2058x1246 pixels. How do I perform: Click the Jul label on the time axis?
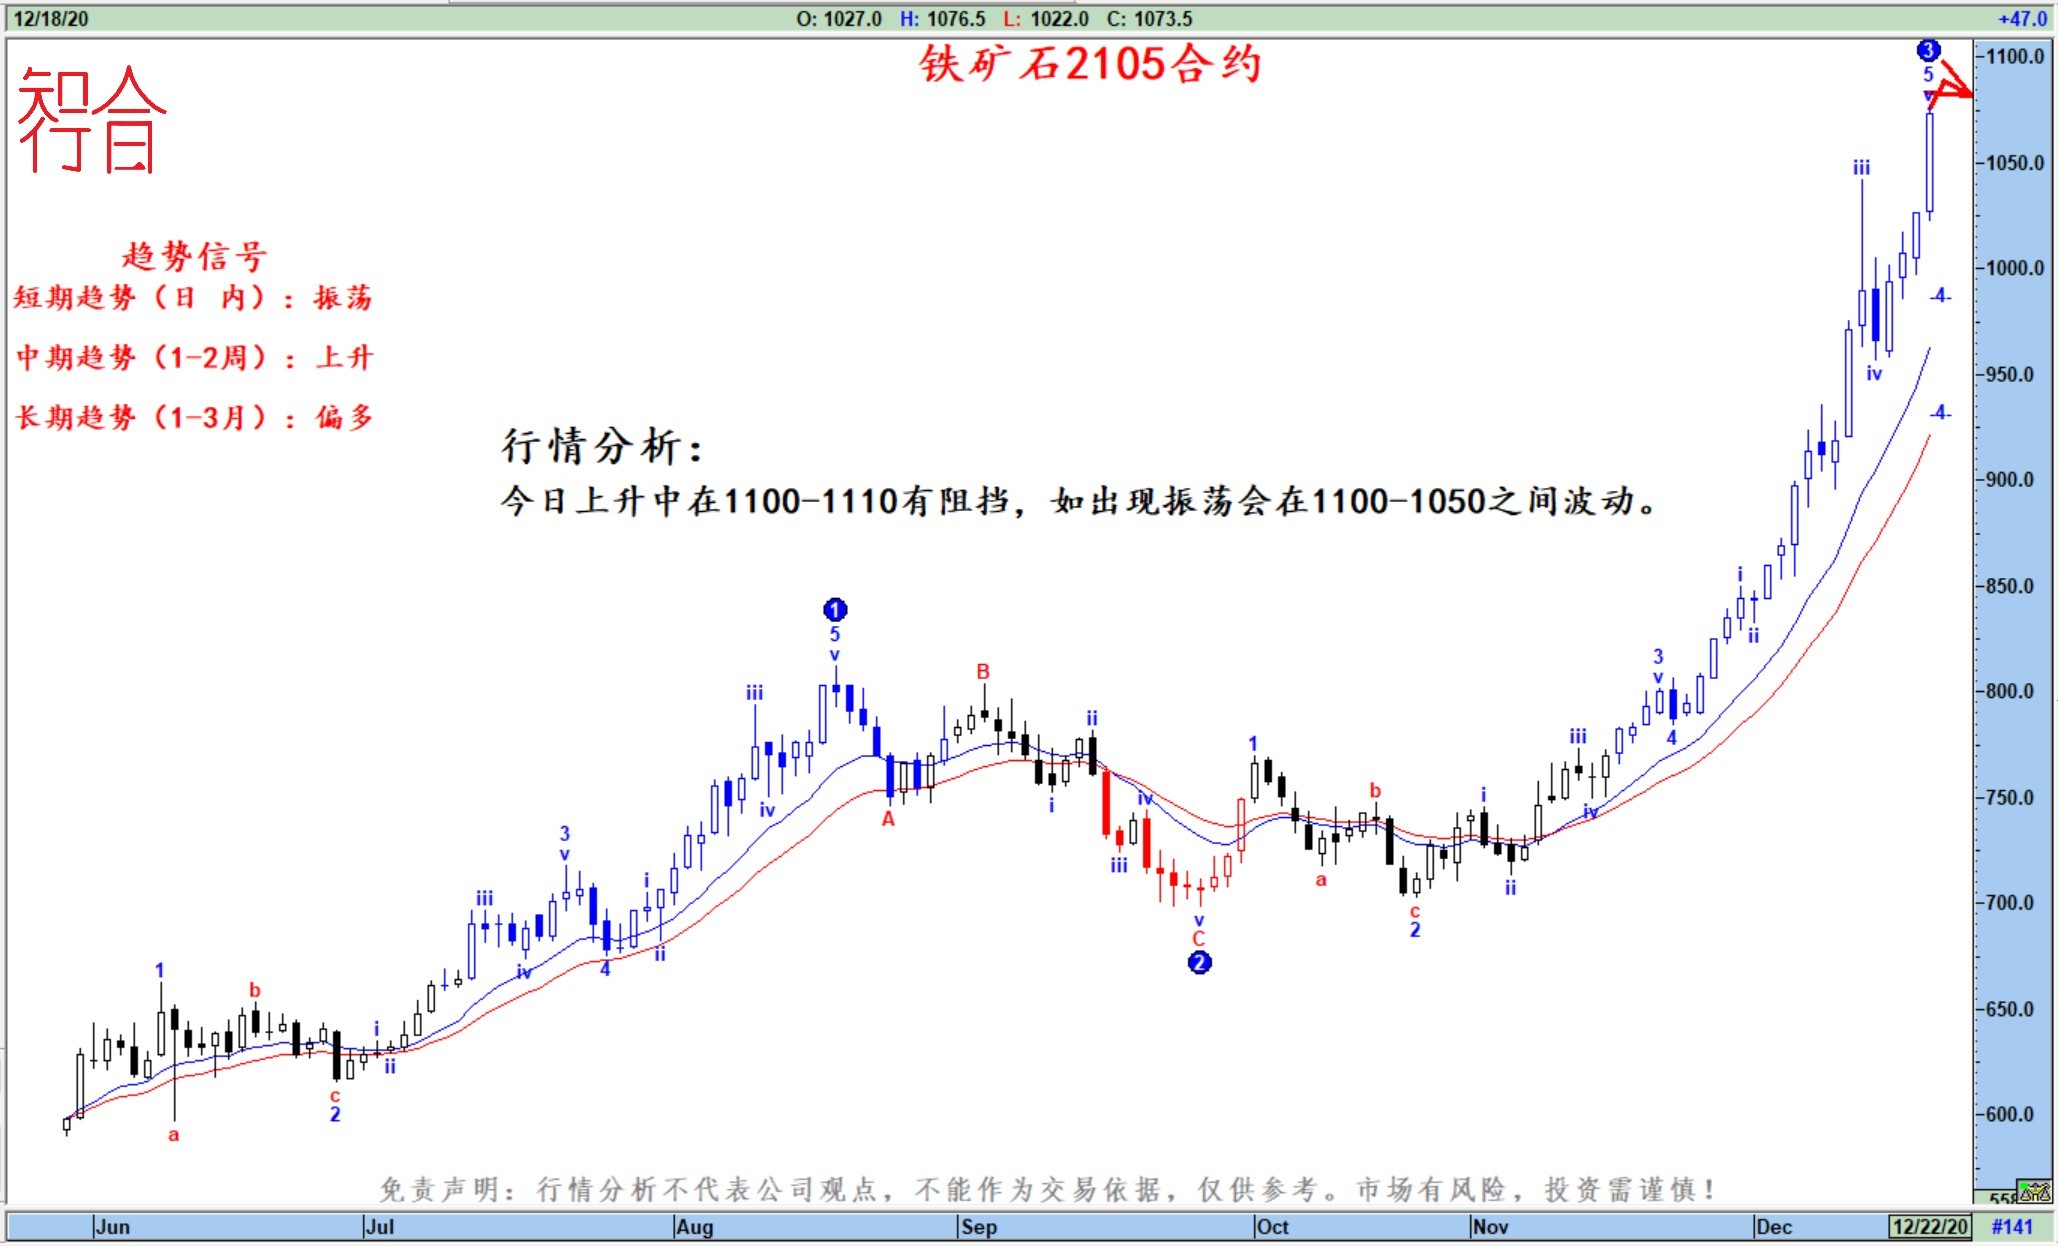click(x=379, y=1227)
